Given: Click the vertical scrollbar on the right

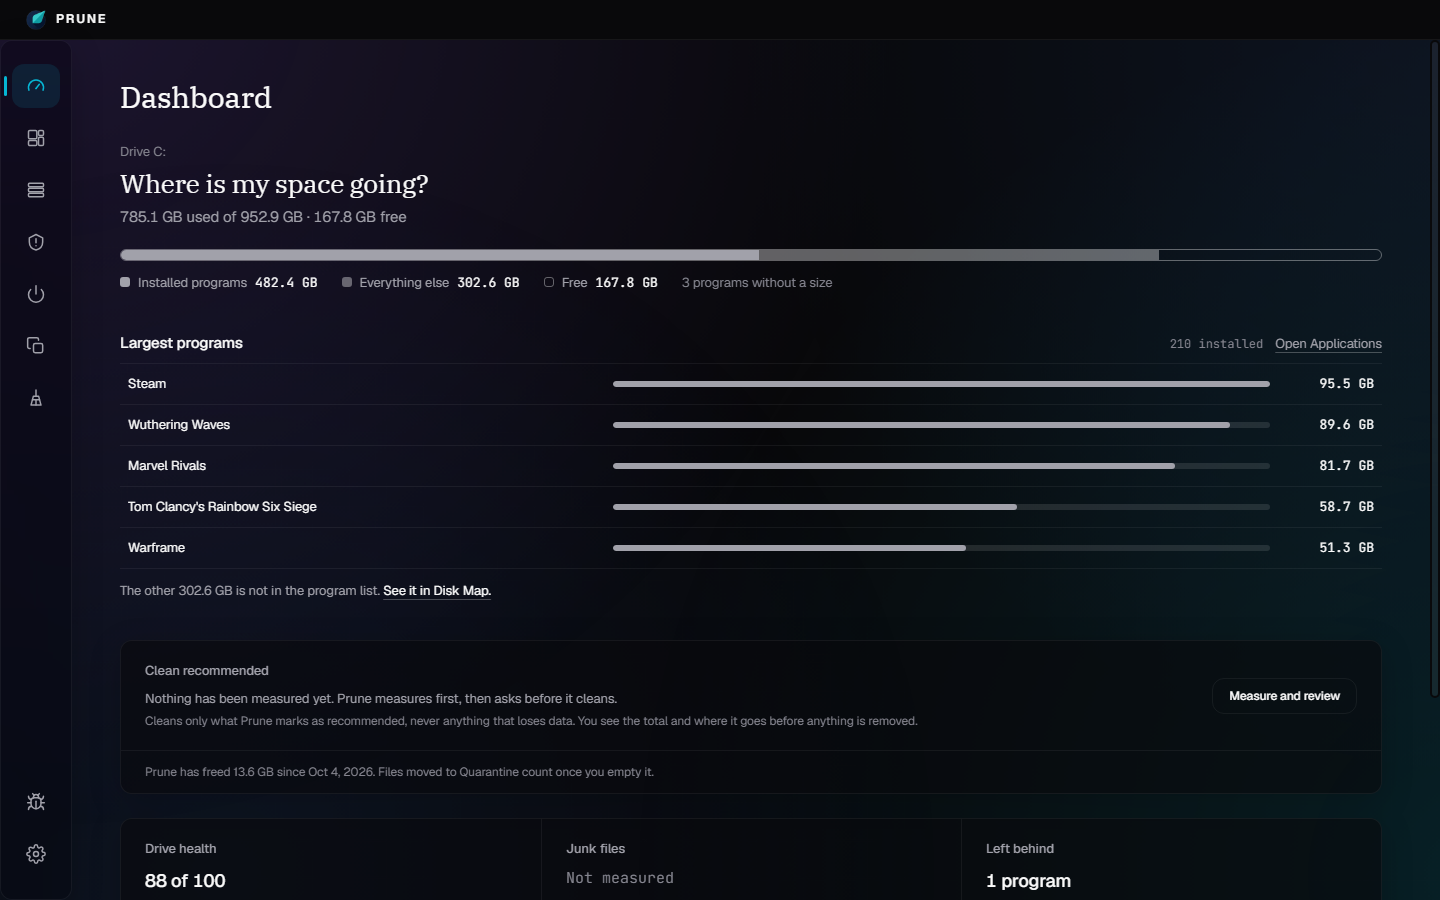Looking at the screenshot, I should 1434,370.
